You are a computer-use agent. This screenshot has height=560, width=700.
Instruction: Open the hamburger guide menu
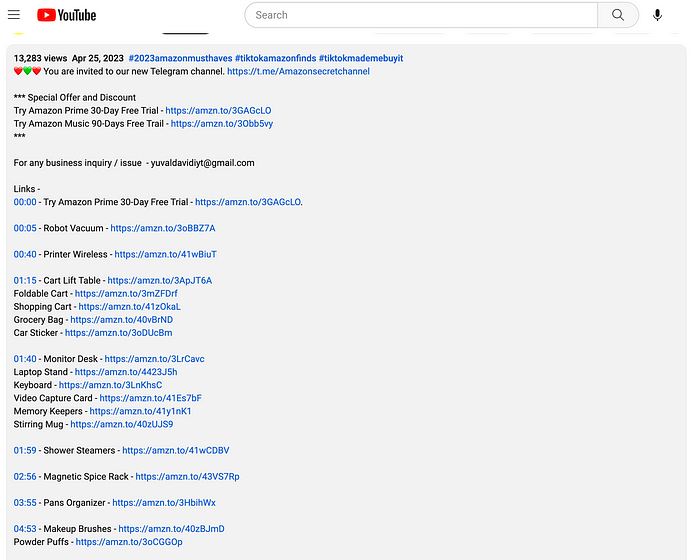pyautogui.click(x=14, y=15)
